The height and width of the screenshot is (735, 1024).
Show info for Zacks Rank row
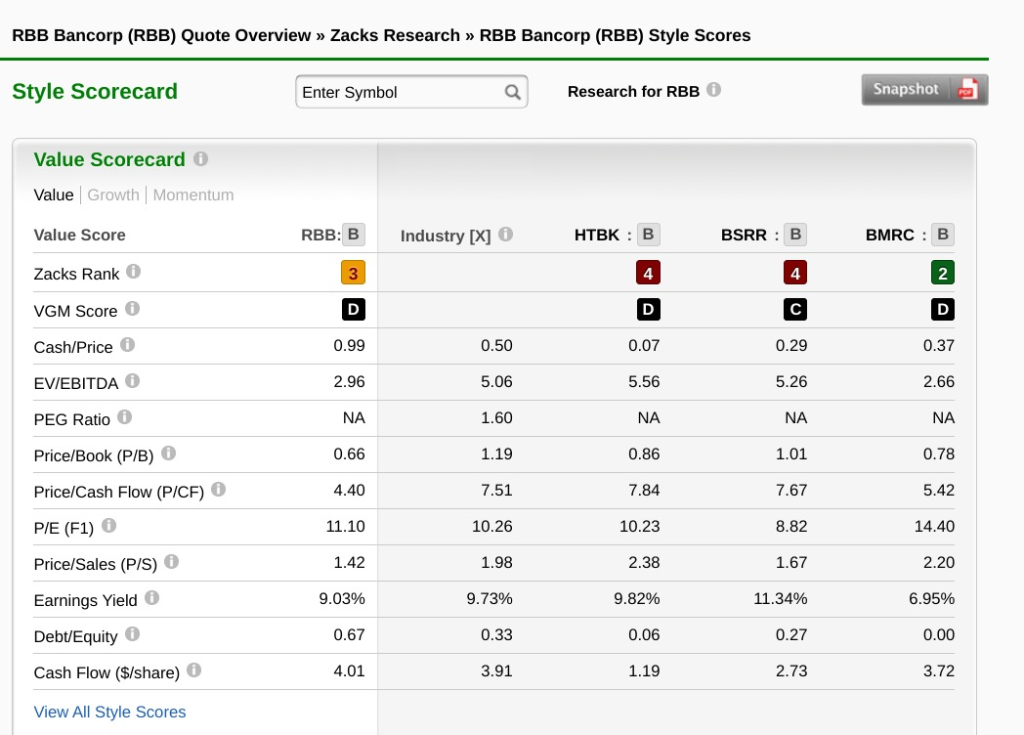133,271
